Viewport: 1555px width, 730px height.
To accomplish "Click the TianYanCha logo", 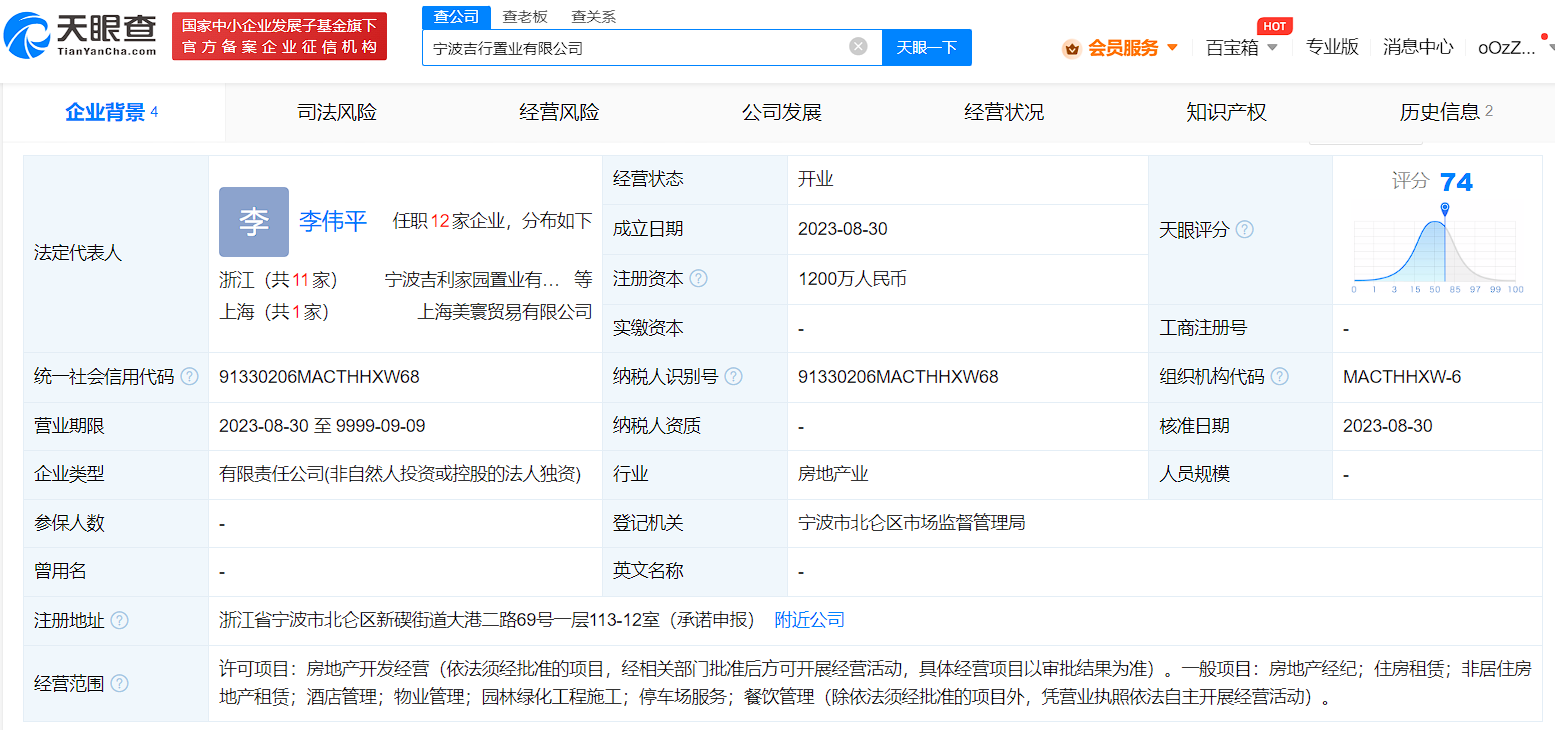I will tap(81, 36).
